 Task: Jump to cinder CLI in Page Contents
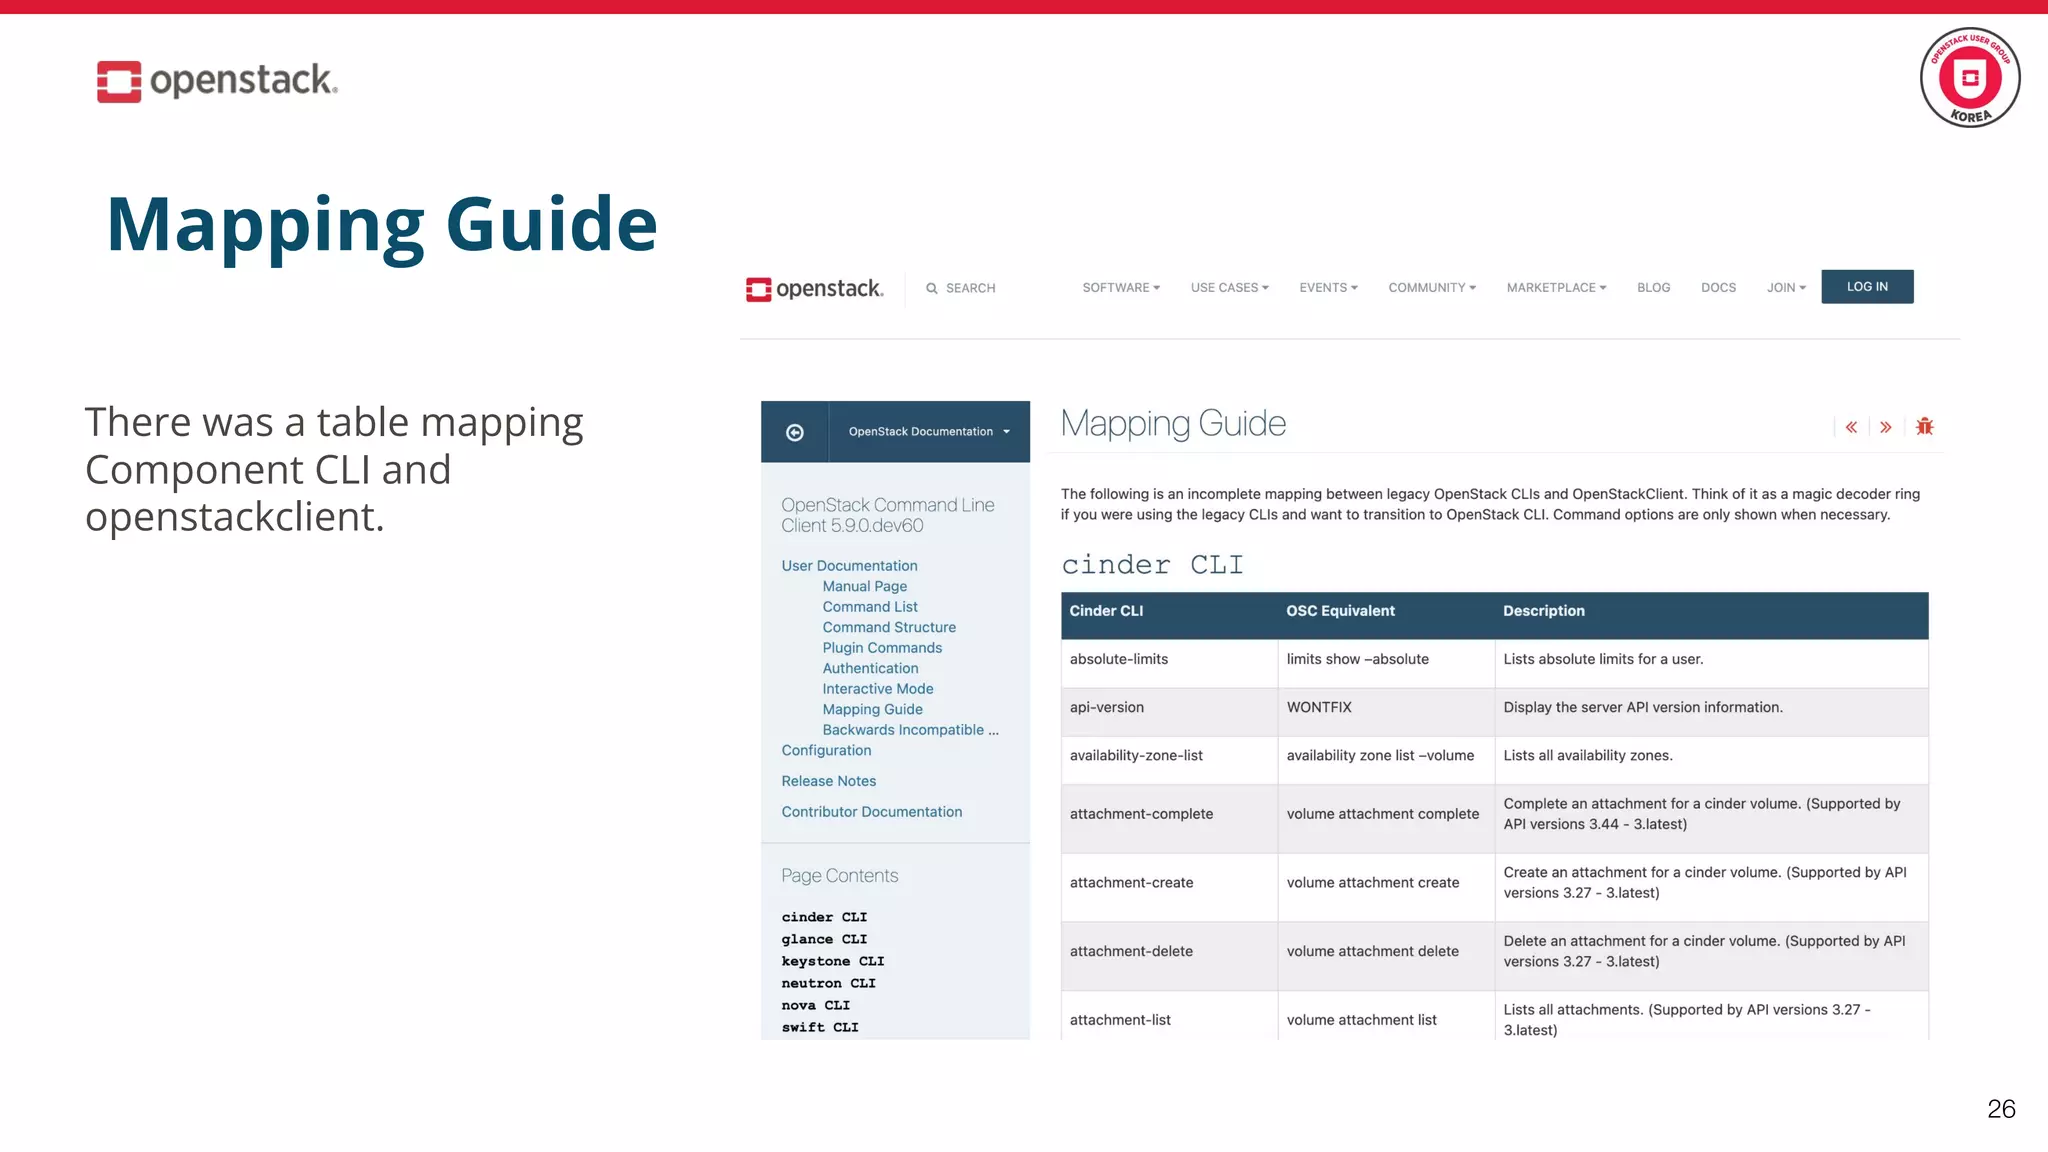824,918
